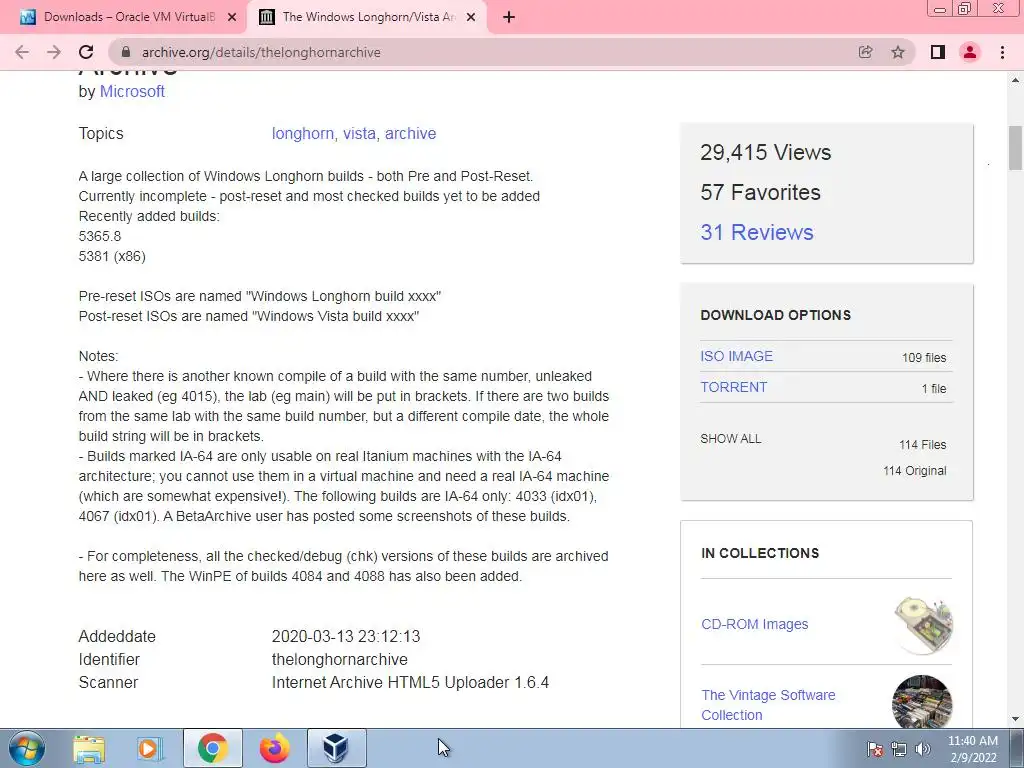Open the Microsoft creator link
This screenshot has height=768, width=1024.
point(132,91)
